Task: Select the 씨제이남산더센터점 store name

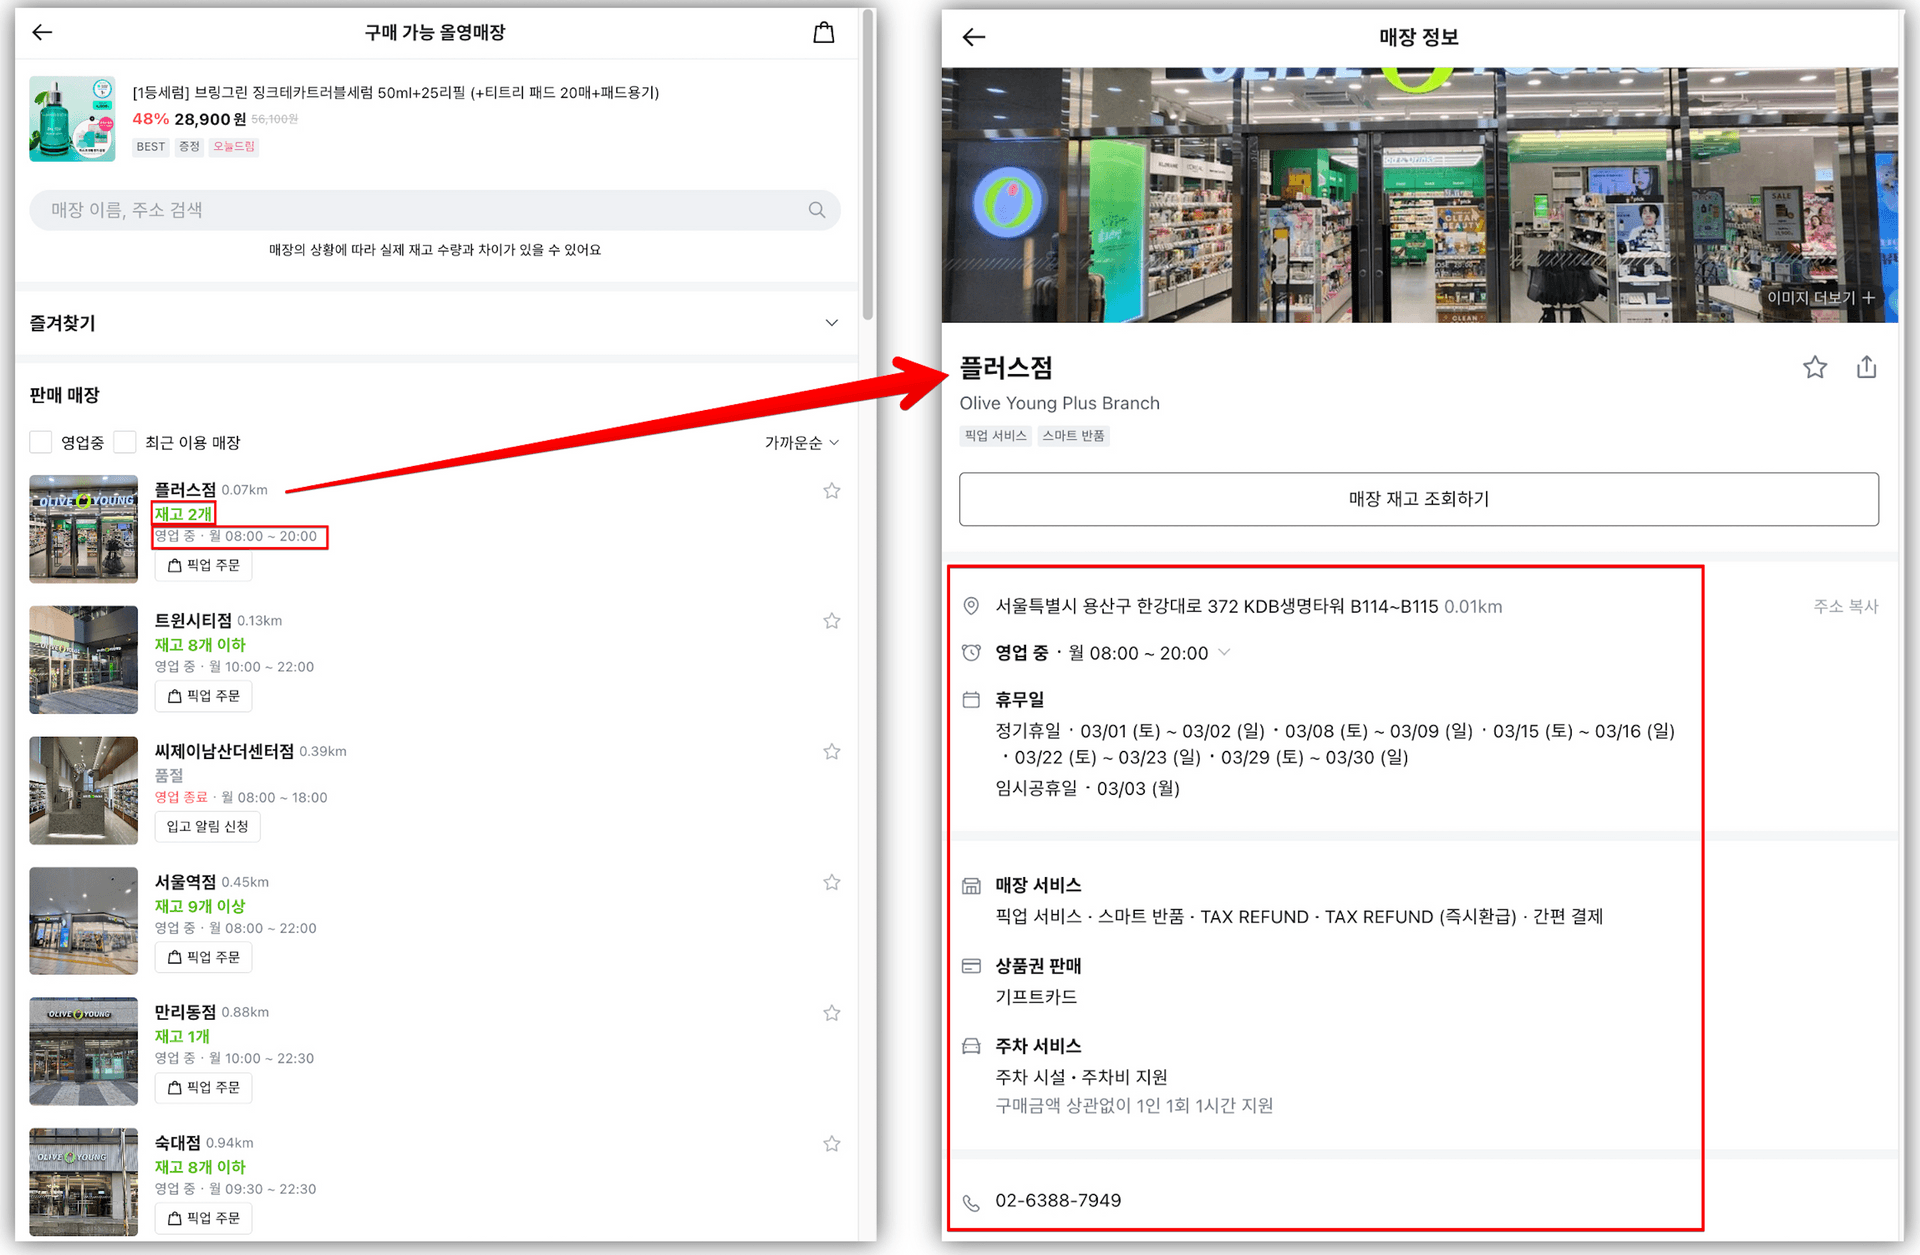Action: 224,751
